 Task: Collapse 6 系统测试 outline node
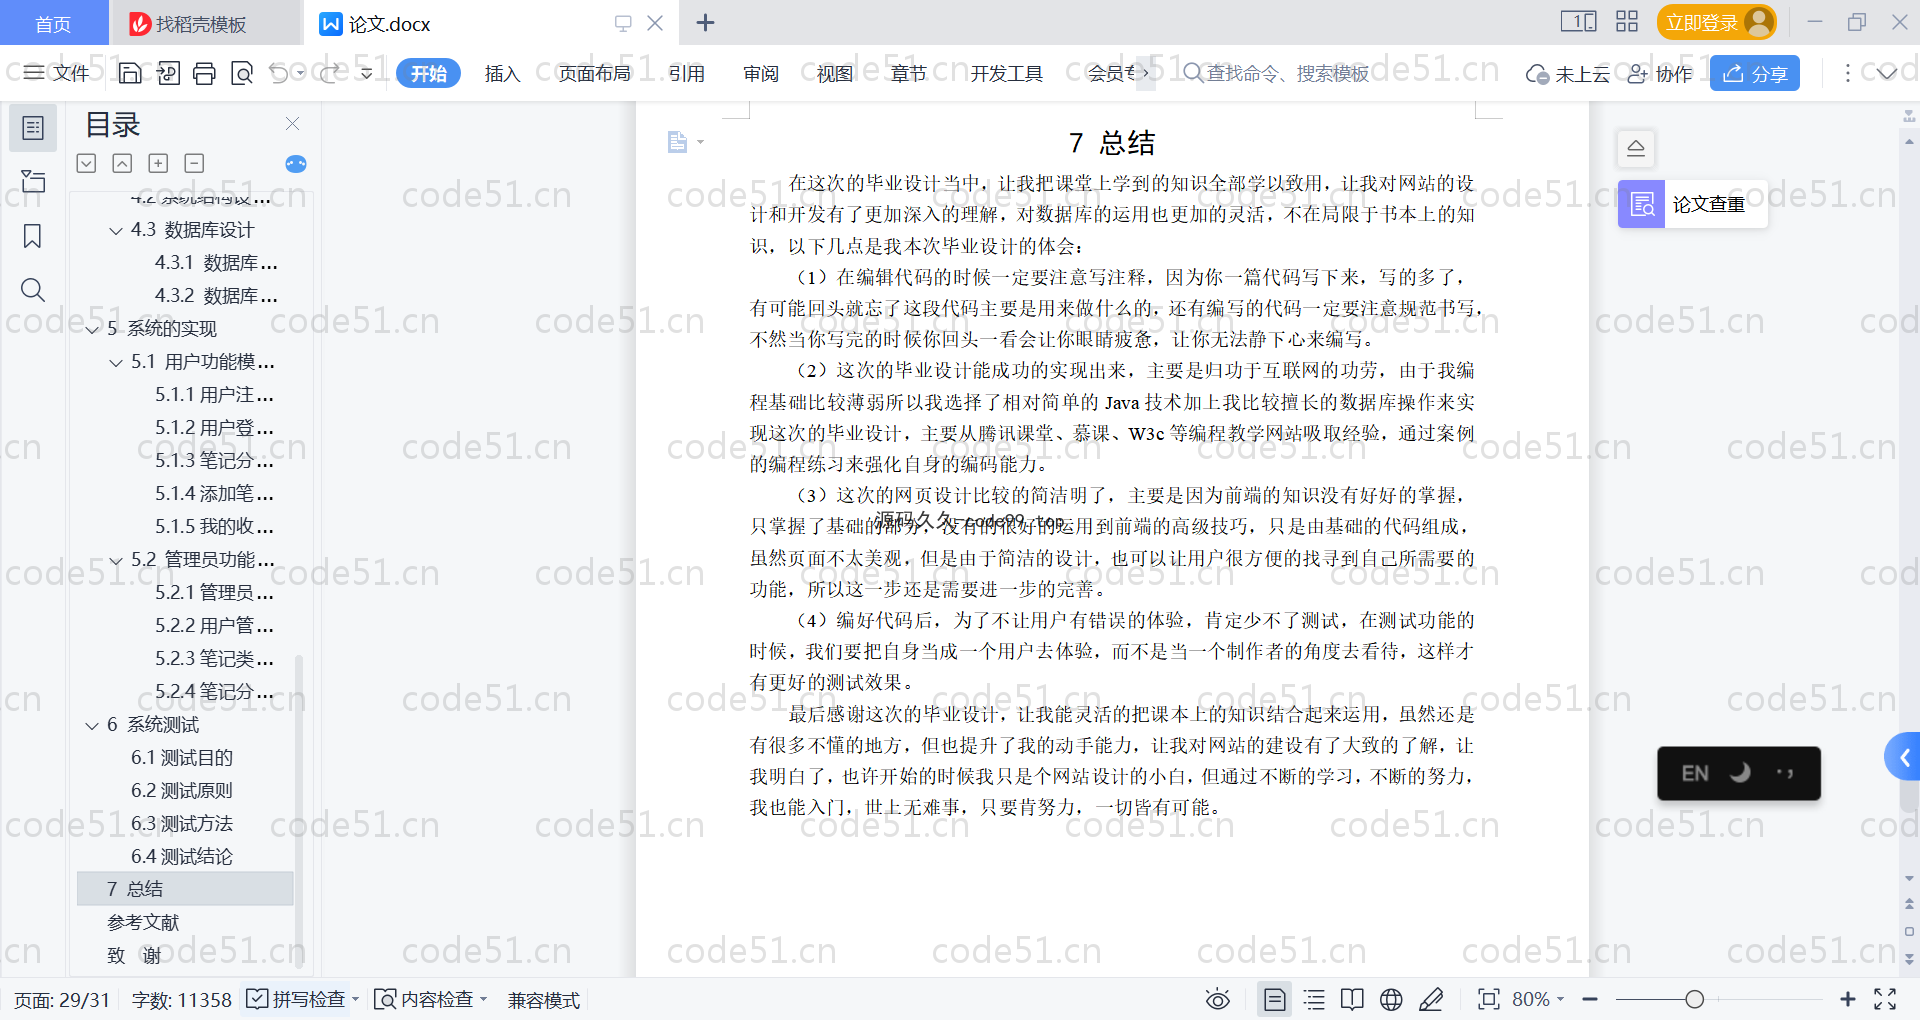click(x=92, y=726)
